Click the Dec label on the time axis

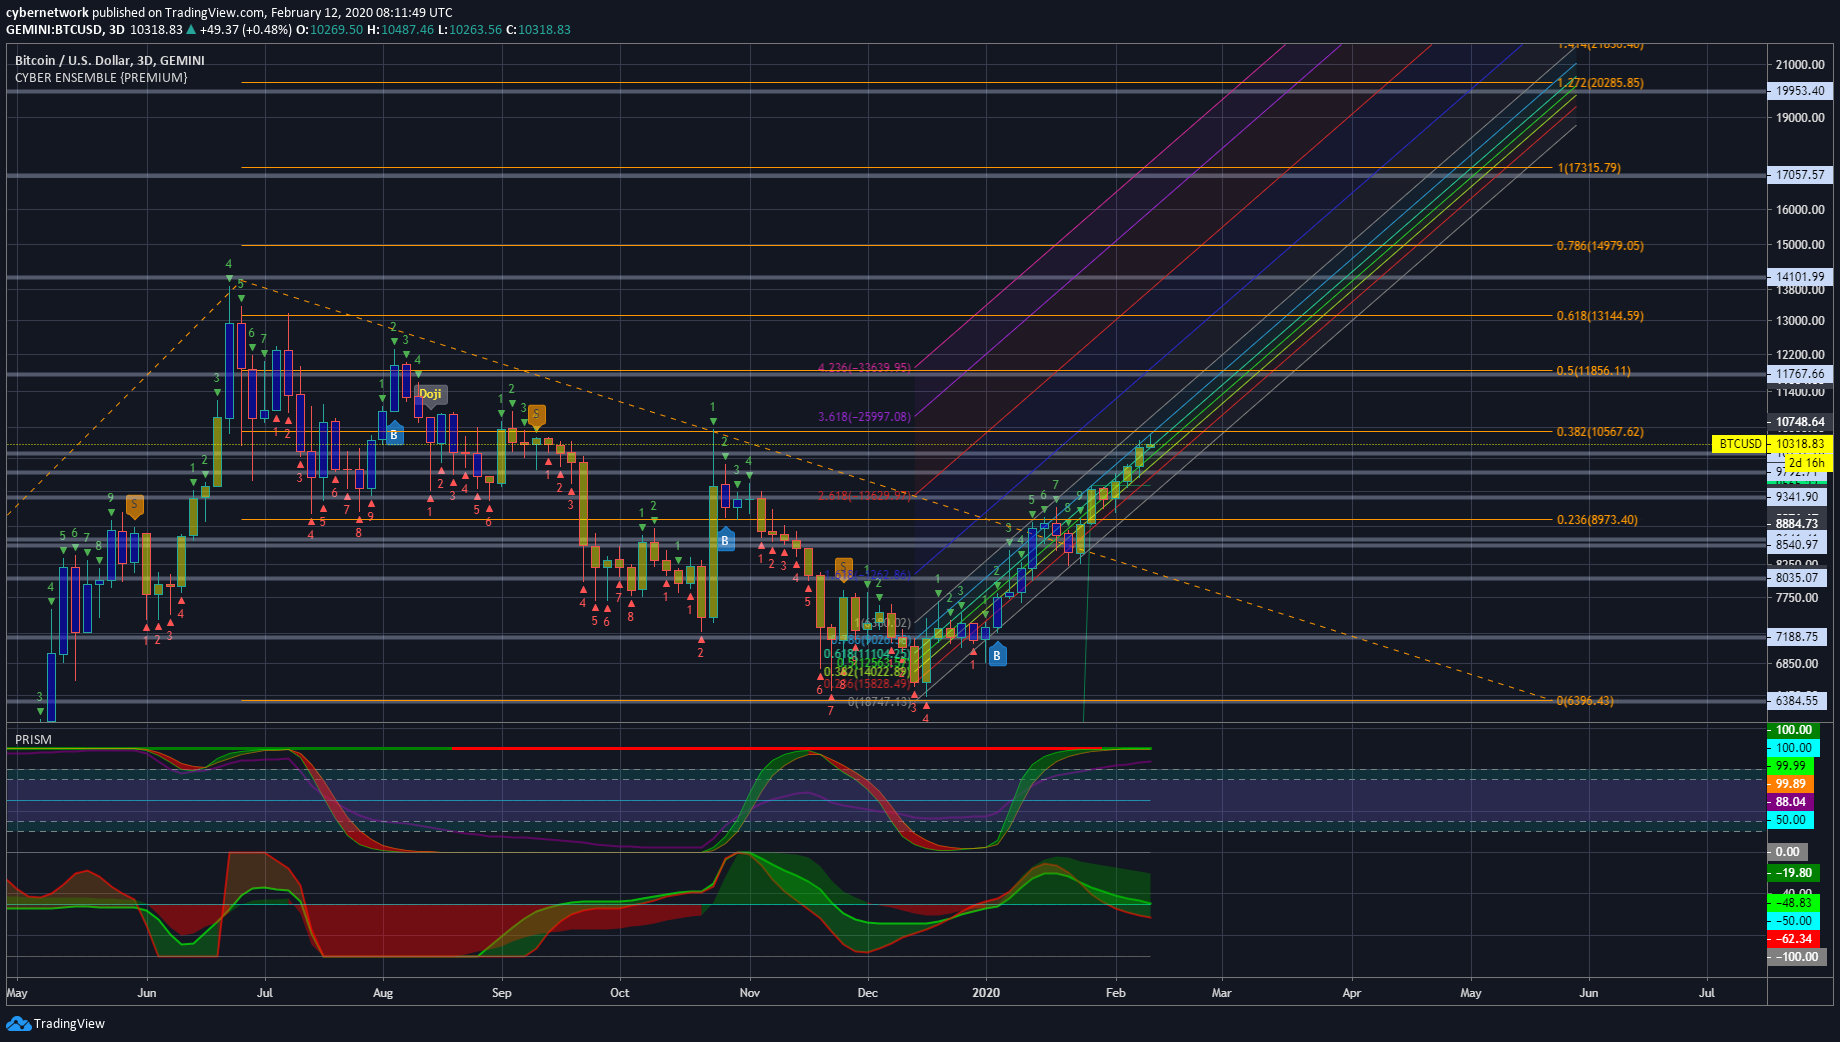coord(868,993)
